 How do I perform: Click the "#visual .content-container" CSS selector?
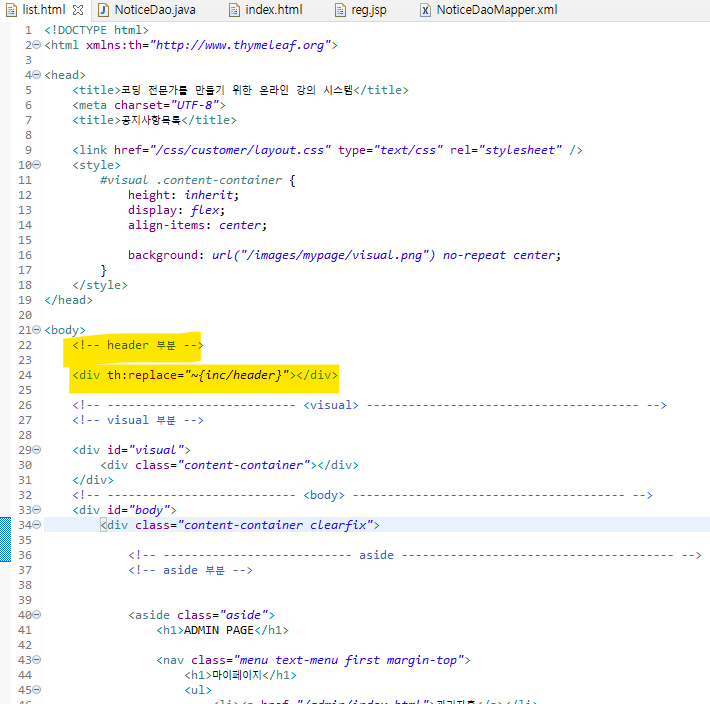click(191, 180)
